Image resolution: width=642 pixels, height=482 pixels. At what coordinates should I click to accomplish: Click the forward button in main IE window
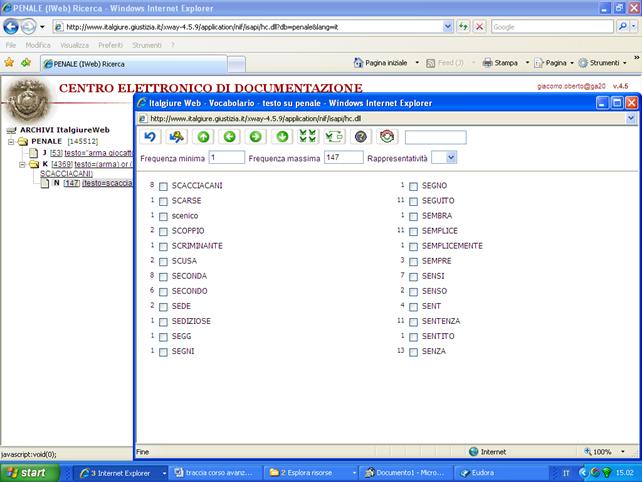(28, 27)
